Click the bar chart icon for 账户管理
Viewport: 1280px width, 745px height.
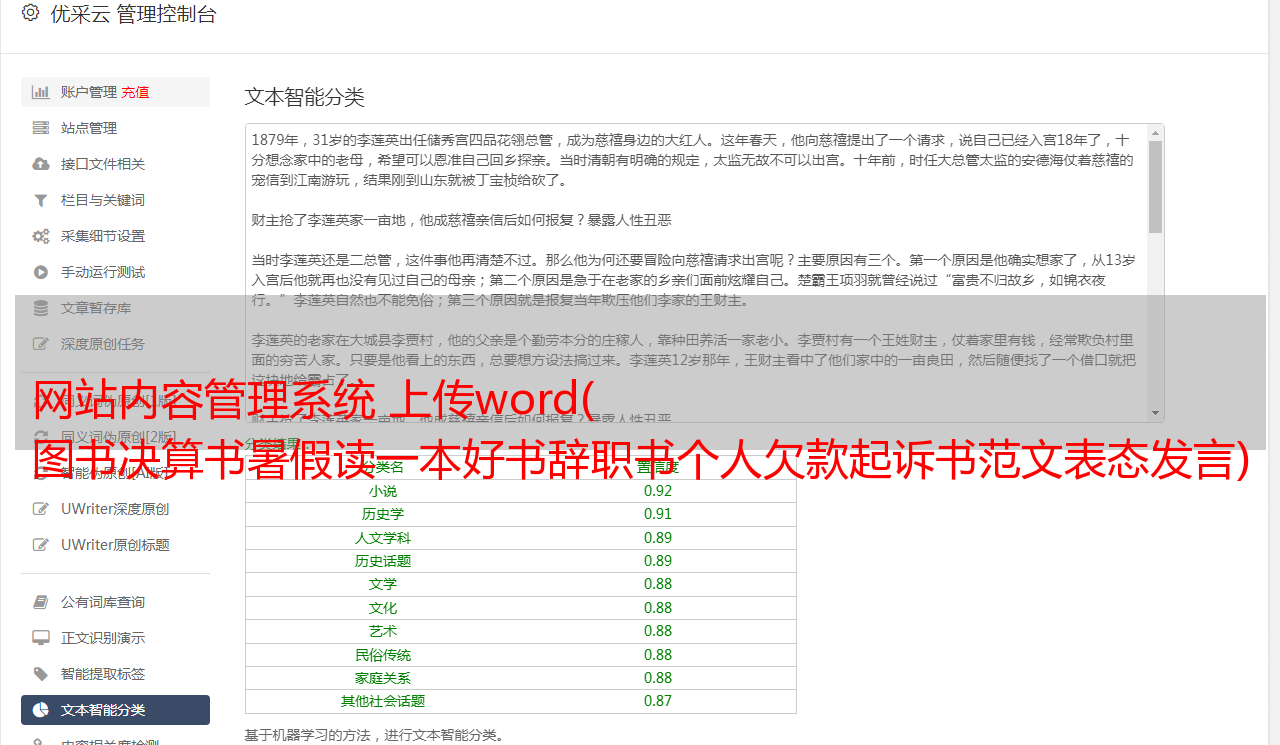pyautogui.click(x=40, y=92)
